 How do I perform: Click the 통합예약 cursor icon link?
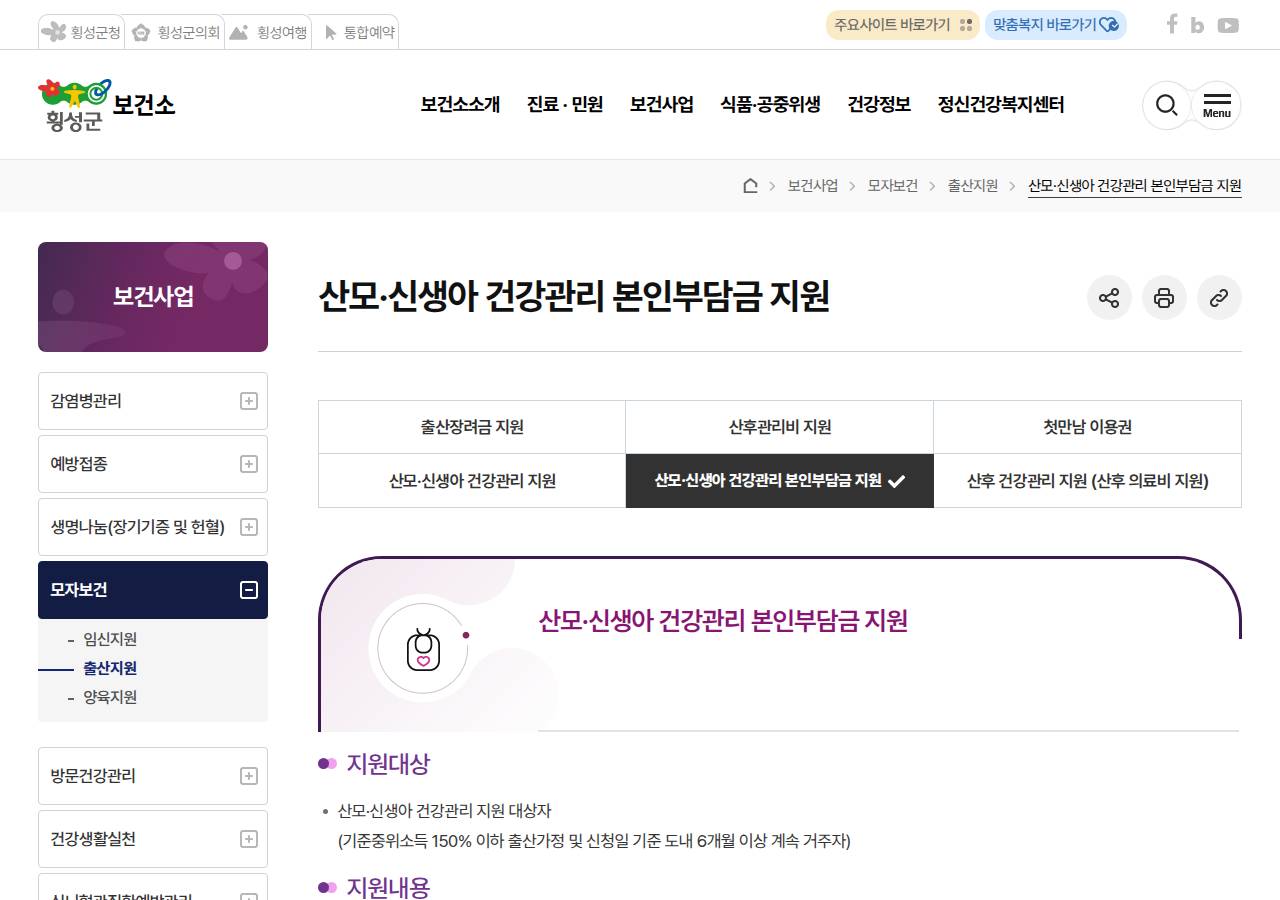(x=357, y=32)
